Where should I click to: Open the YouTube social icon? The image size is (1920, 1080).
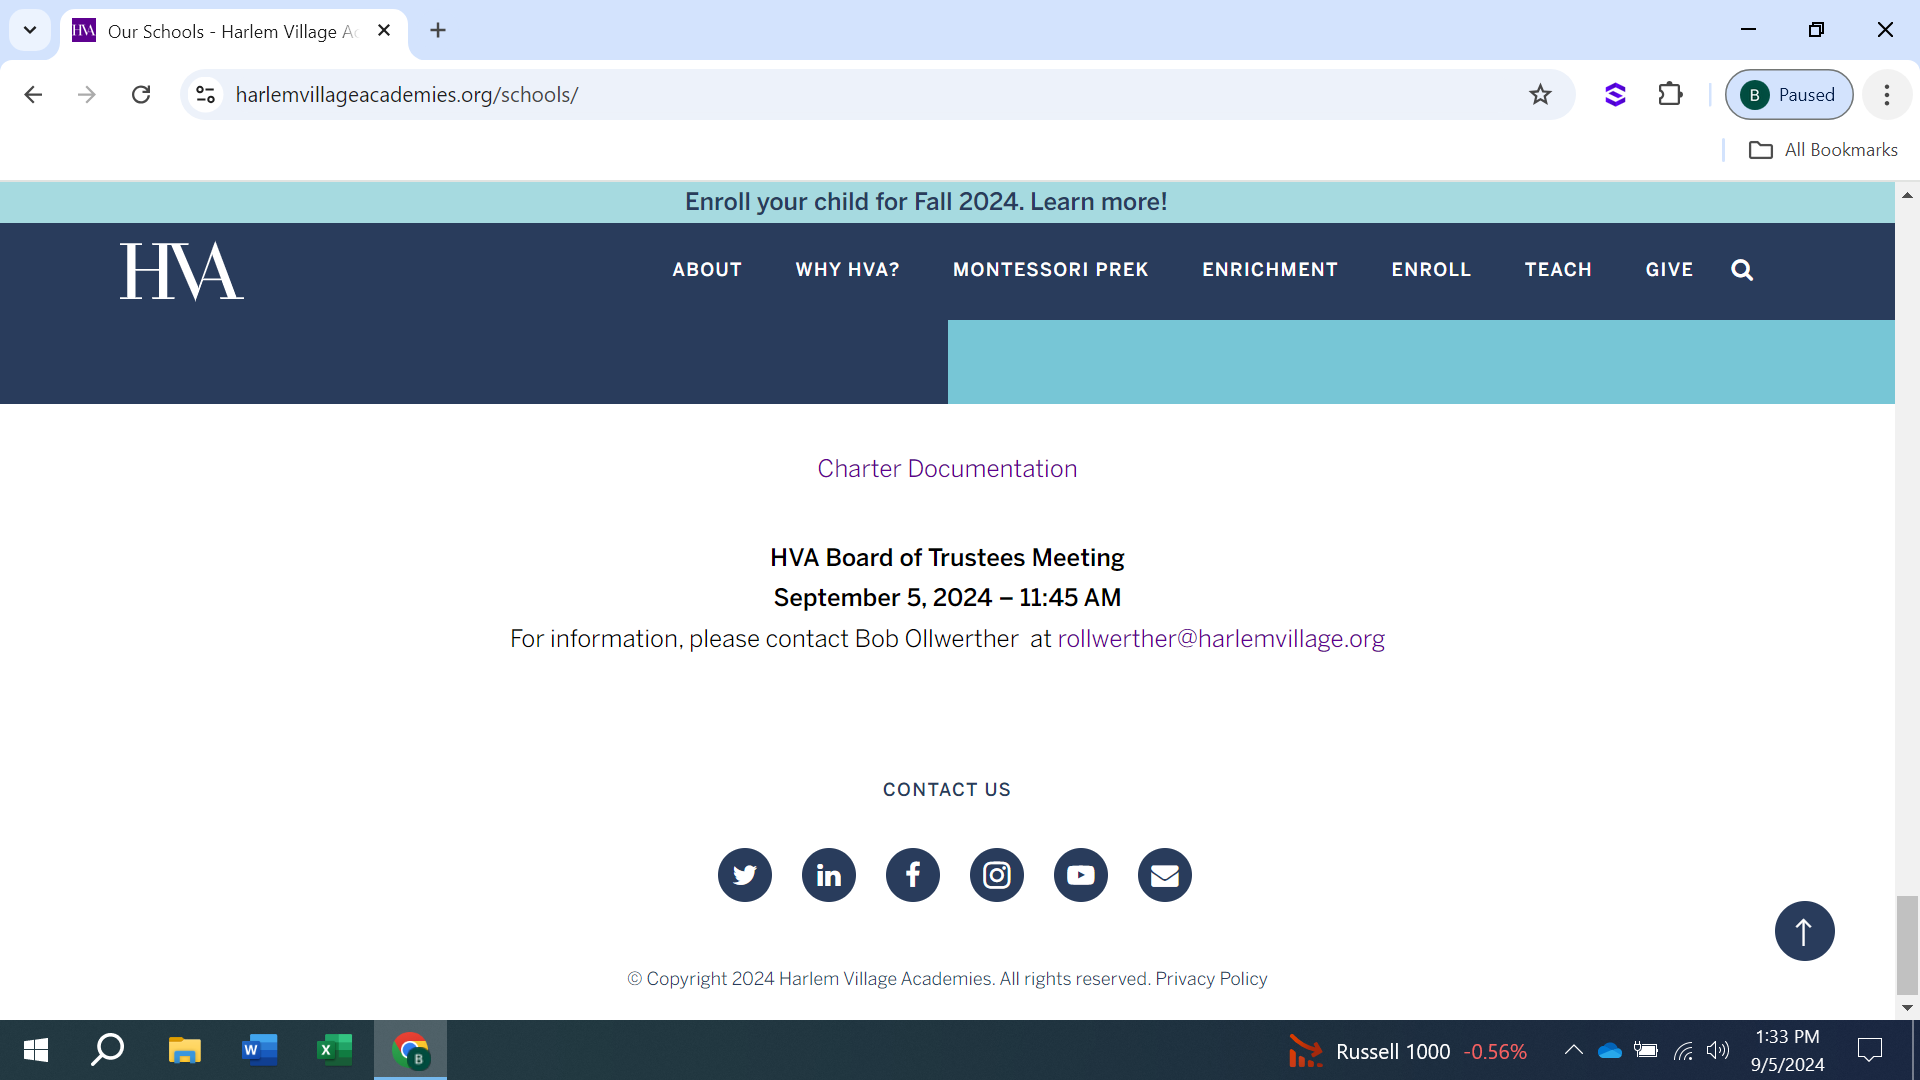coord(1081,875)
